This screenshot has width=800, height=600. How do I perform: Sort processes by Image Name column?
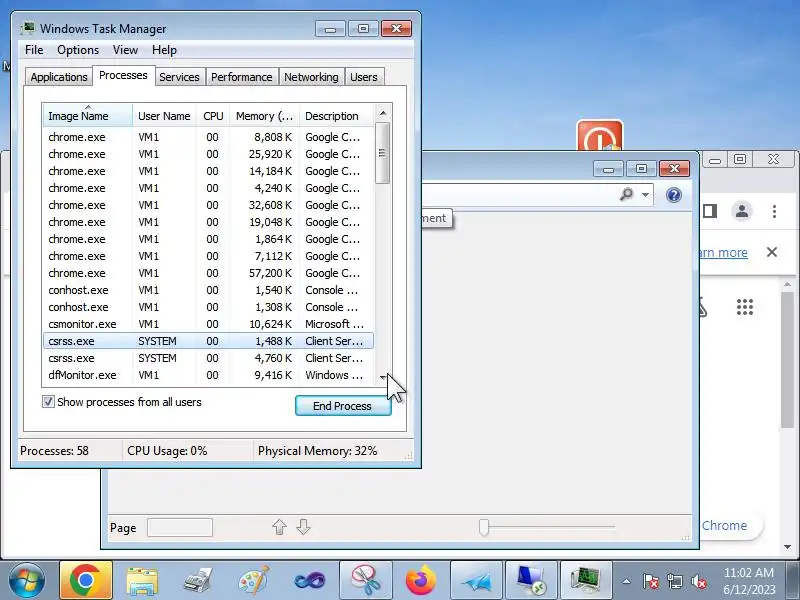[88, 116]
